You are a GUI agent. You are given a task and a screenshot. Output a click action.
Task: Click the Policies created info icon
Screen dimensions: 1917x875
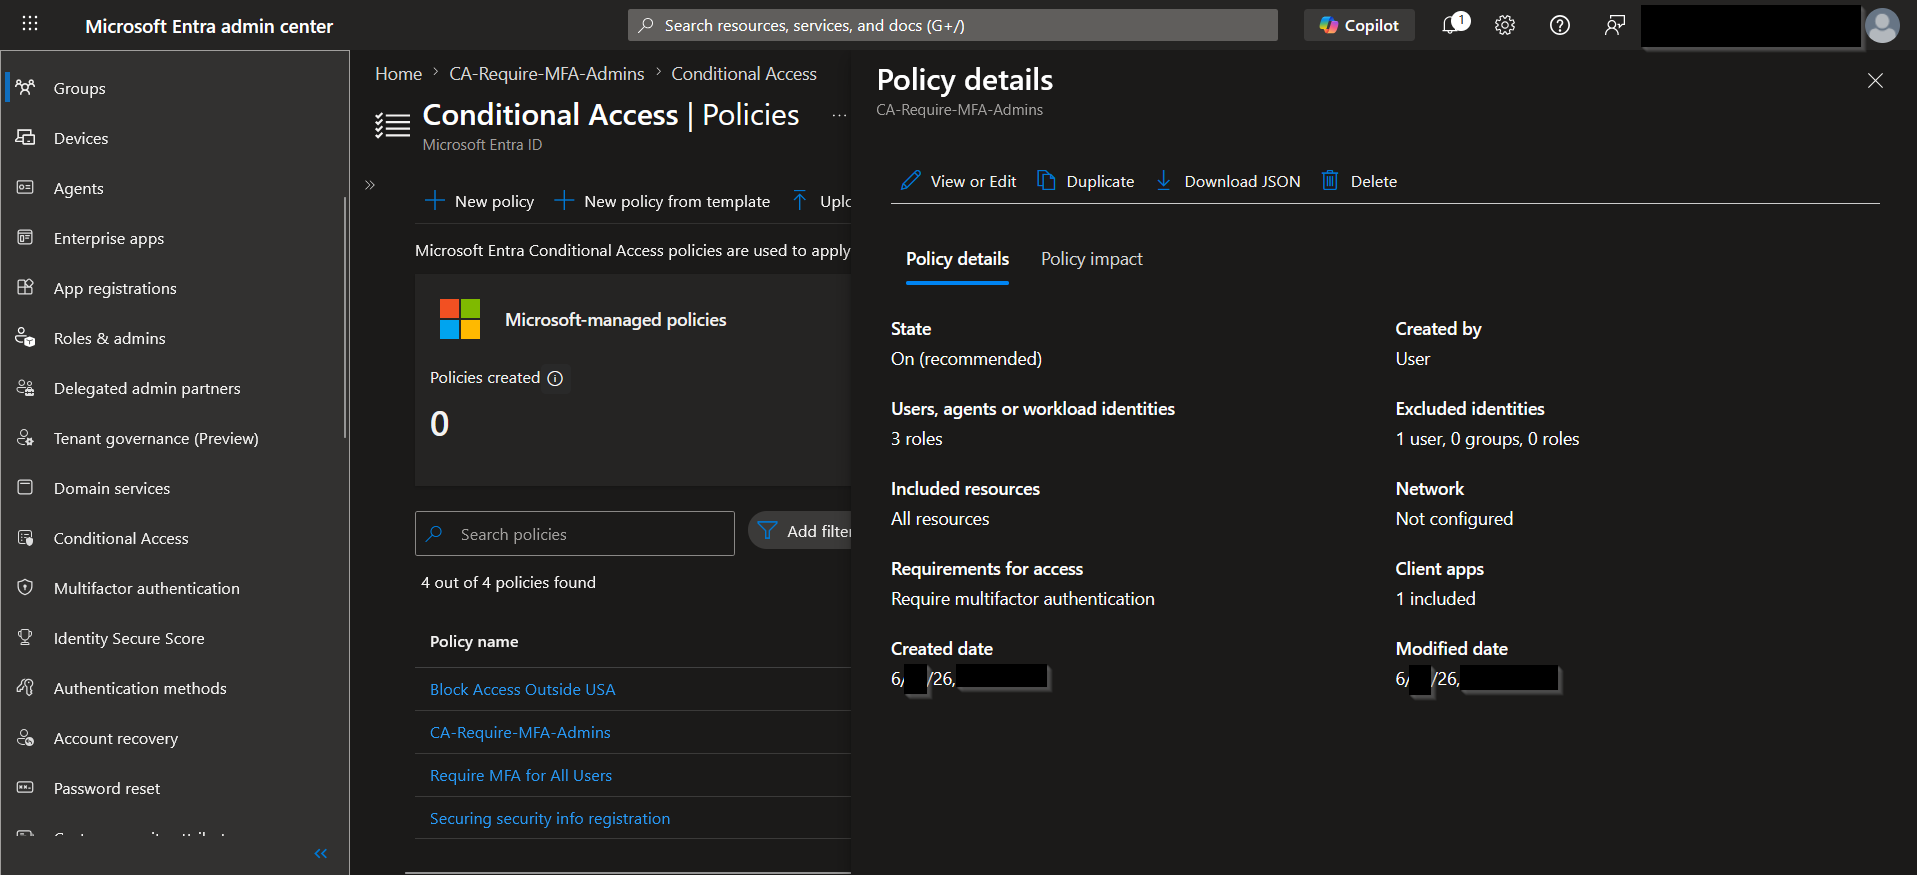coord(555,378)
